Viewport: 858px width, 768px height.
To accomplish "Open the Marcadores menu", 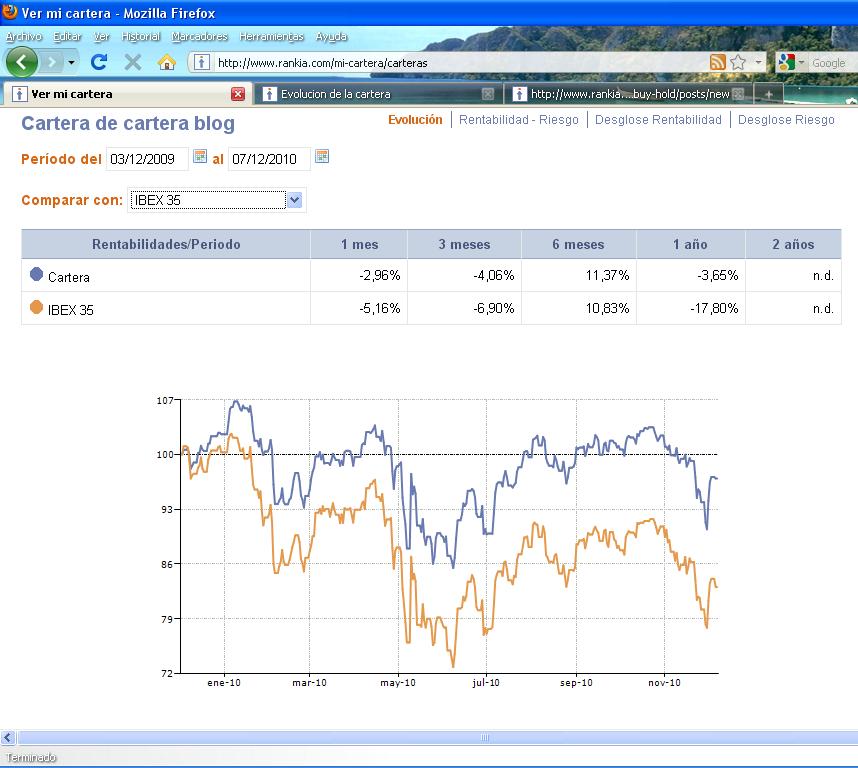I will click(199, 36).
